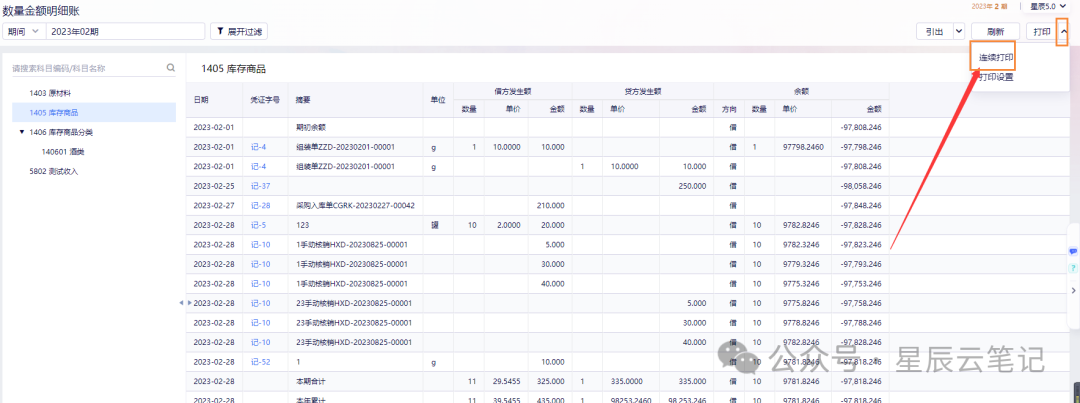Select 打印设置 from print menu
Screen dimensions: 1080x403
(x=996, y=78)
